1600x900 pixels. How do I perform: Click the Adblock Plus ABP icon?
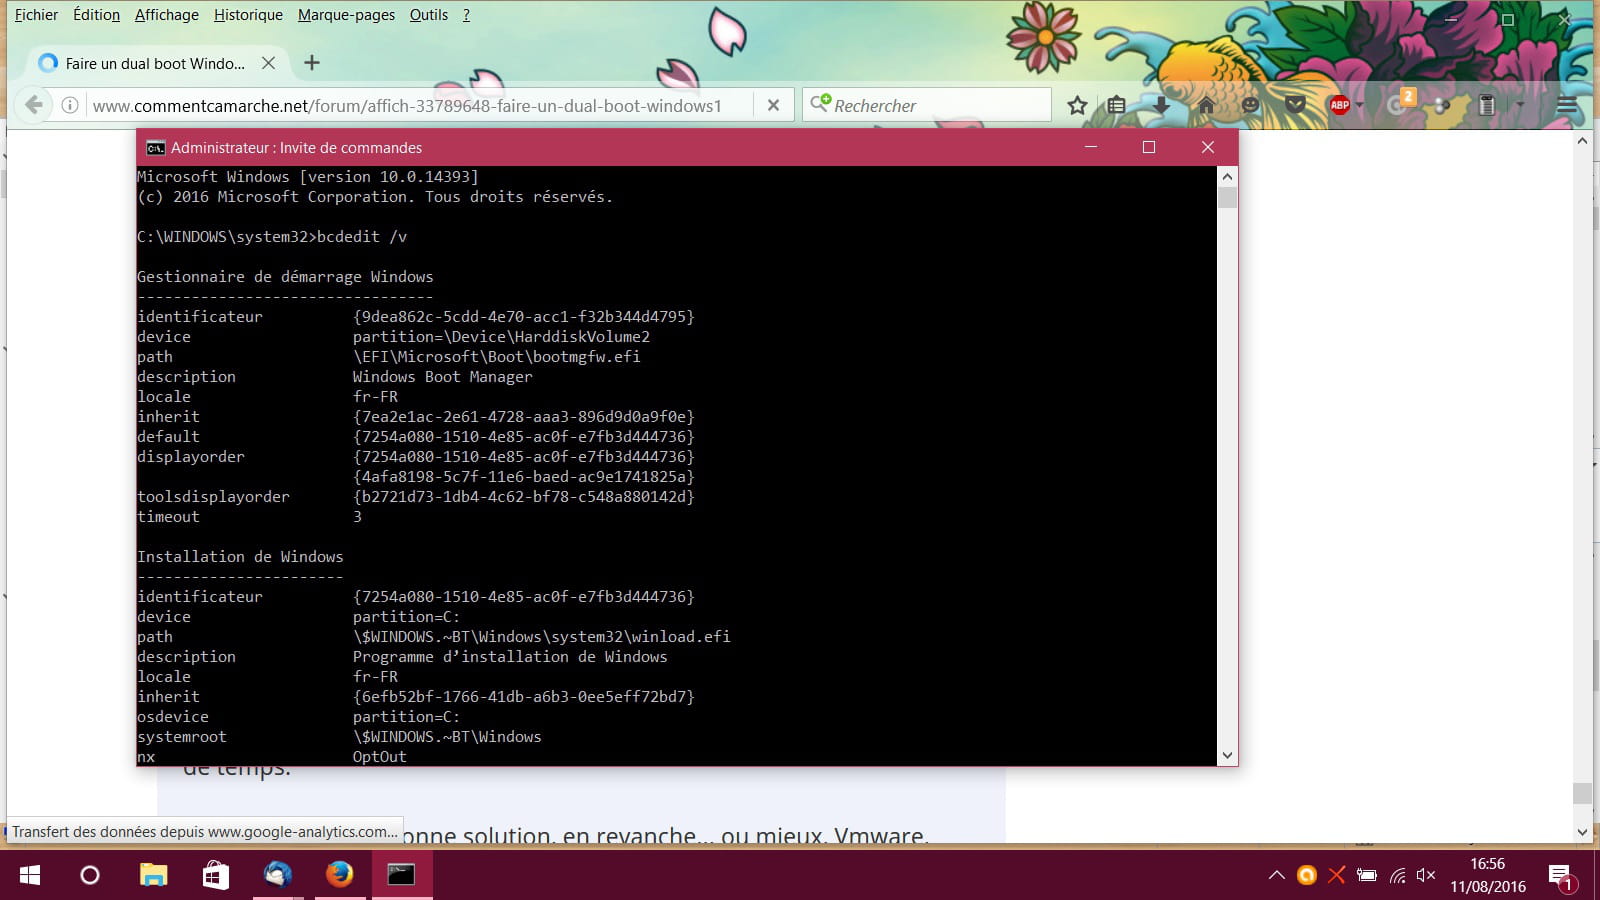tap(1339, 105)
